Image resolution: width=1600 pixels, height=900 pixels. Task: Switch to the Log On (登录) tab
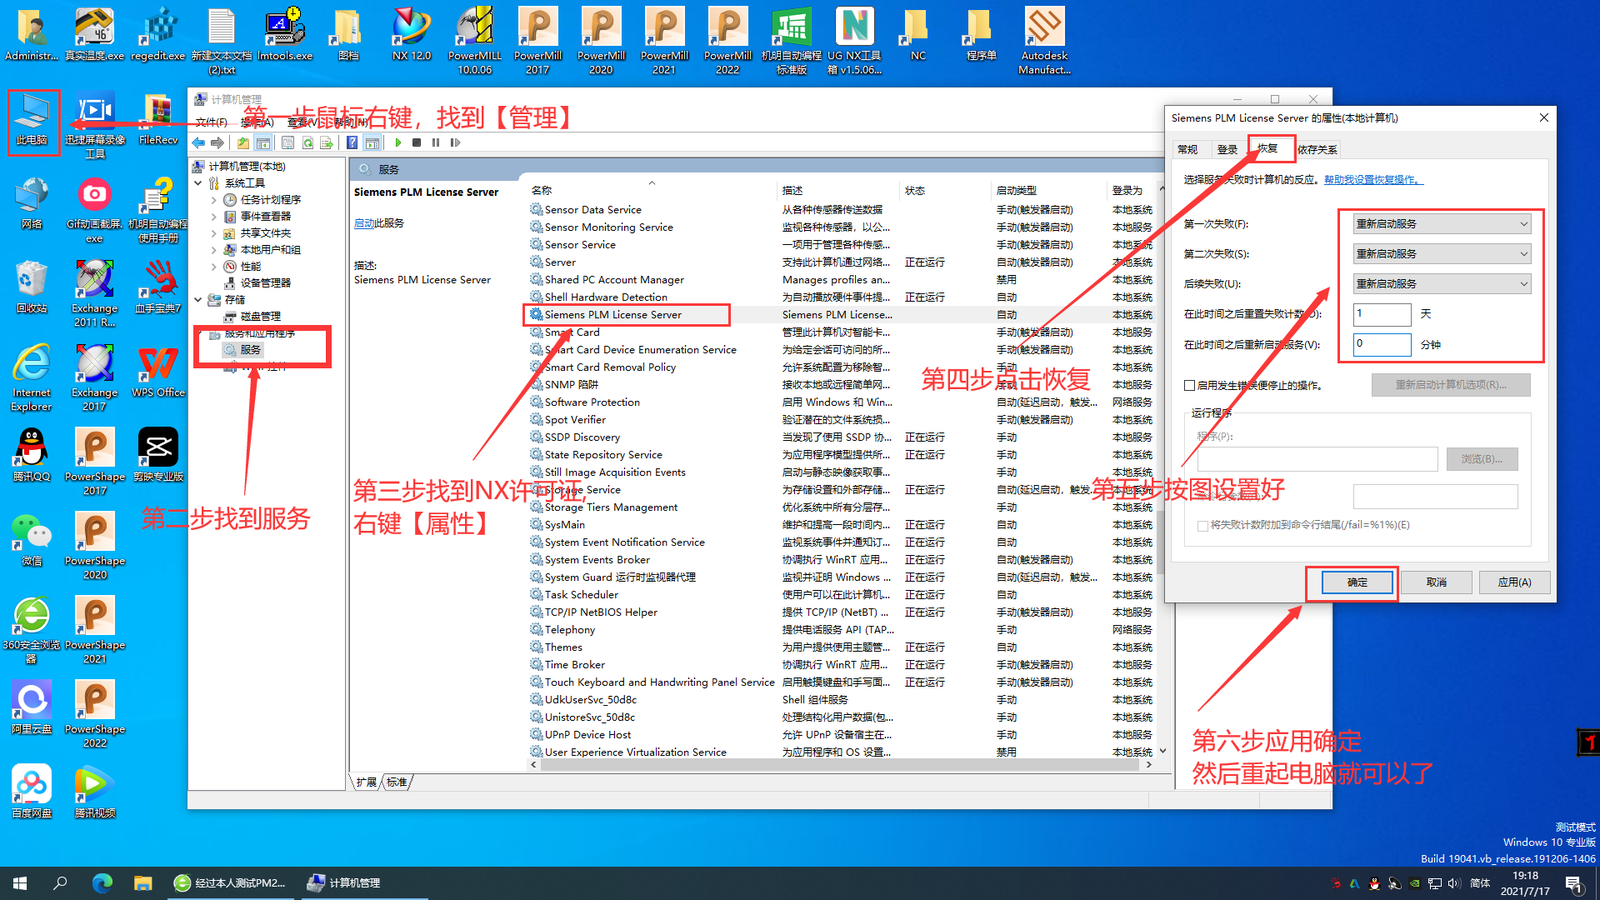coord(1227,149)
